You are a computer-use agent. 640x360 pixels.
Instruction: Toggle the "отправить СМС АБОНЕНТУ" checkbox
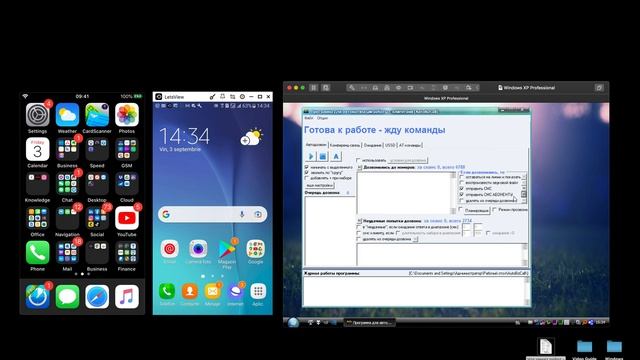pyautogui.click(x=462, y=195)
